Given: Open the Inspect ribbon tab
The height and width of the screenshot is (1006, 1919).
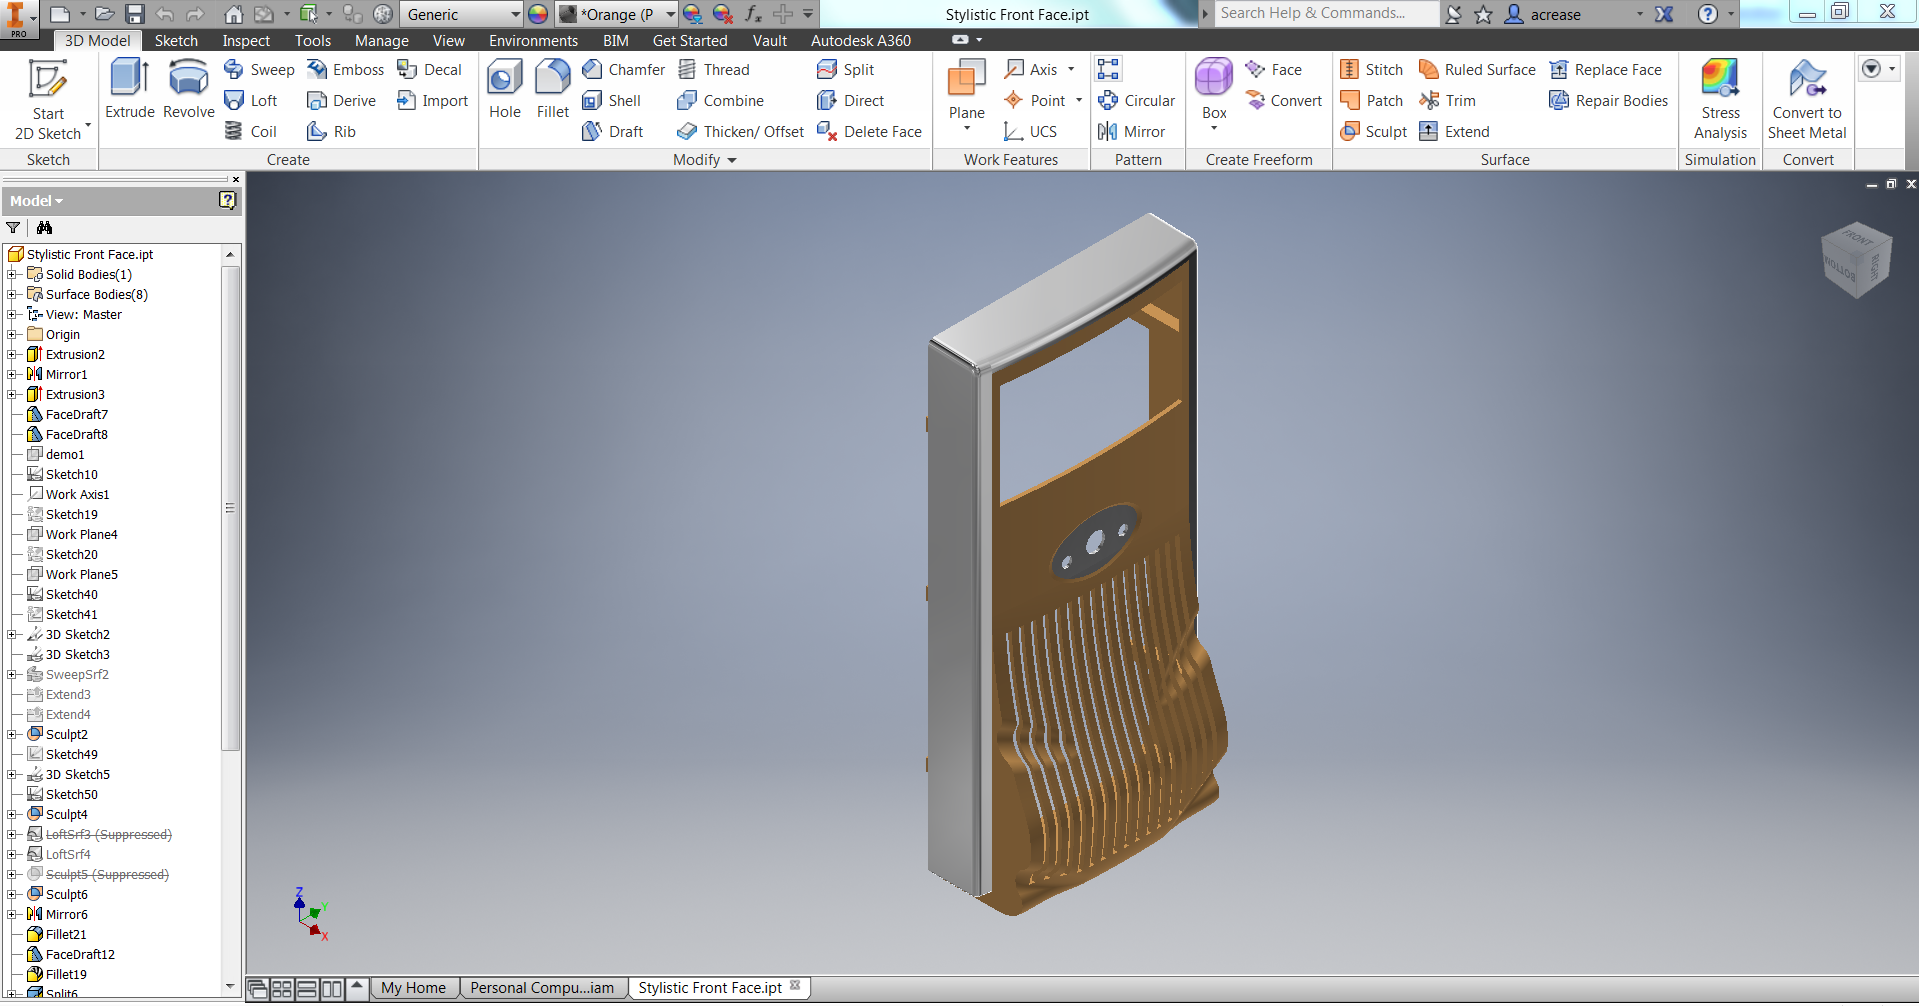Looking at the screenshot, I should click(x=246, y=40).
